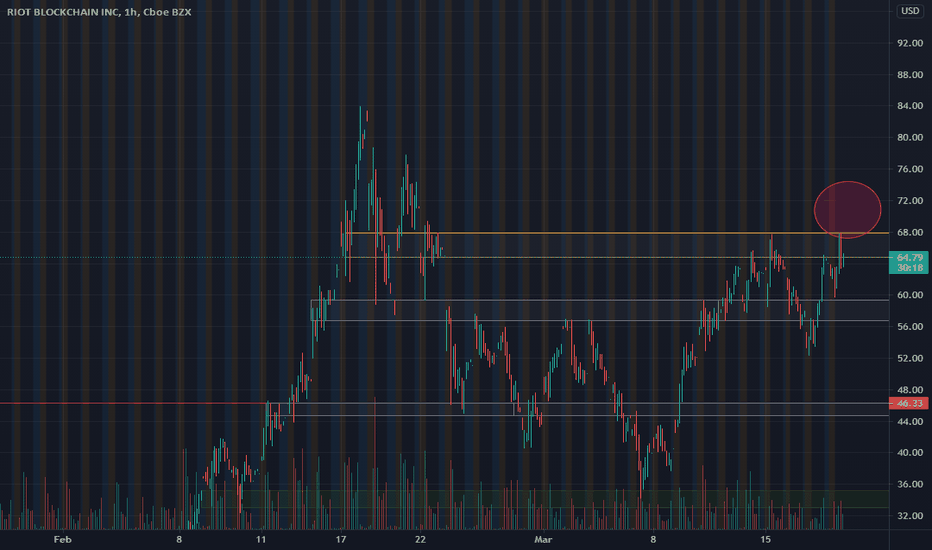Click the 40.00 price axis label
The width and height of the screenshot is (932, 550).
tap(910, 452)
